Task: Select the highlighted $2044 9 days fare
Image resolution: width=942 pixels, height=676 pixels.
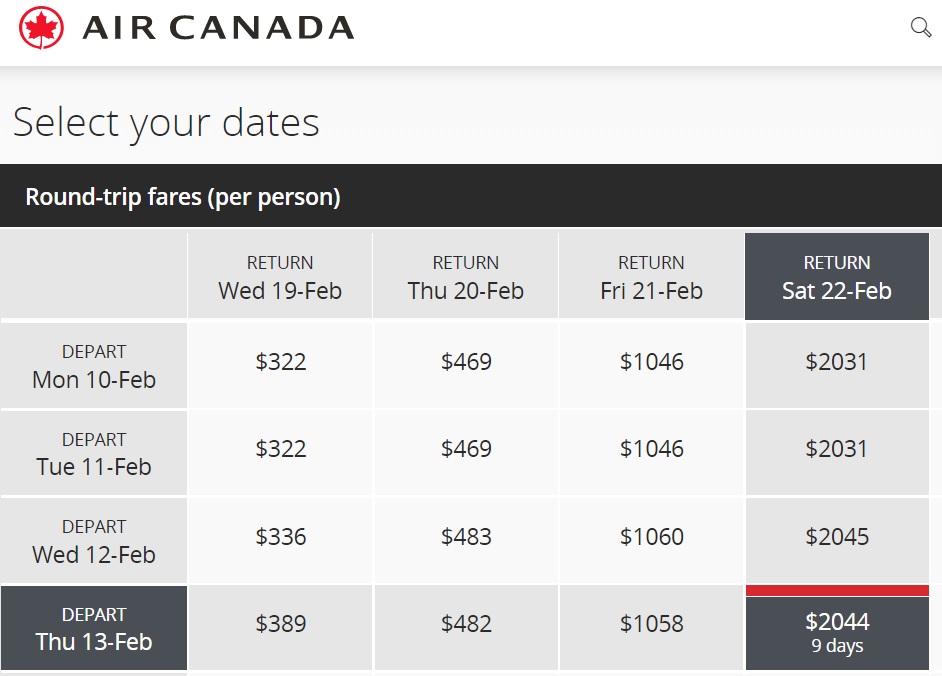Action: point(837,628)
